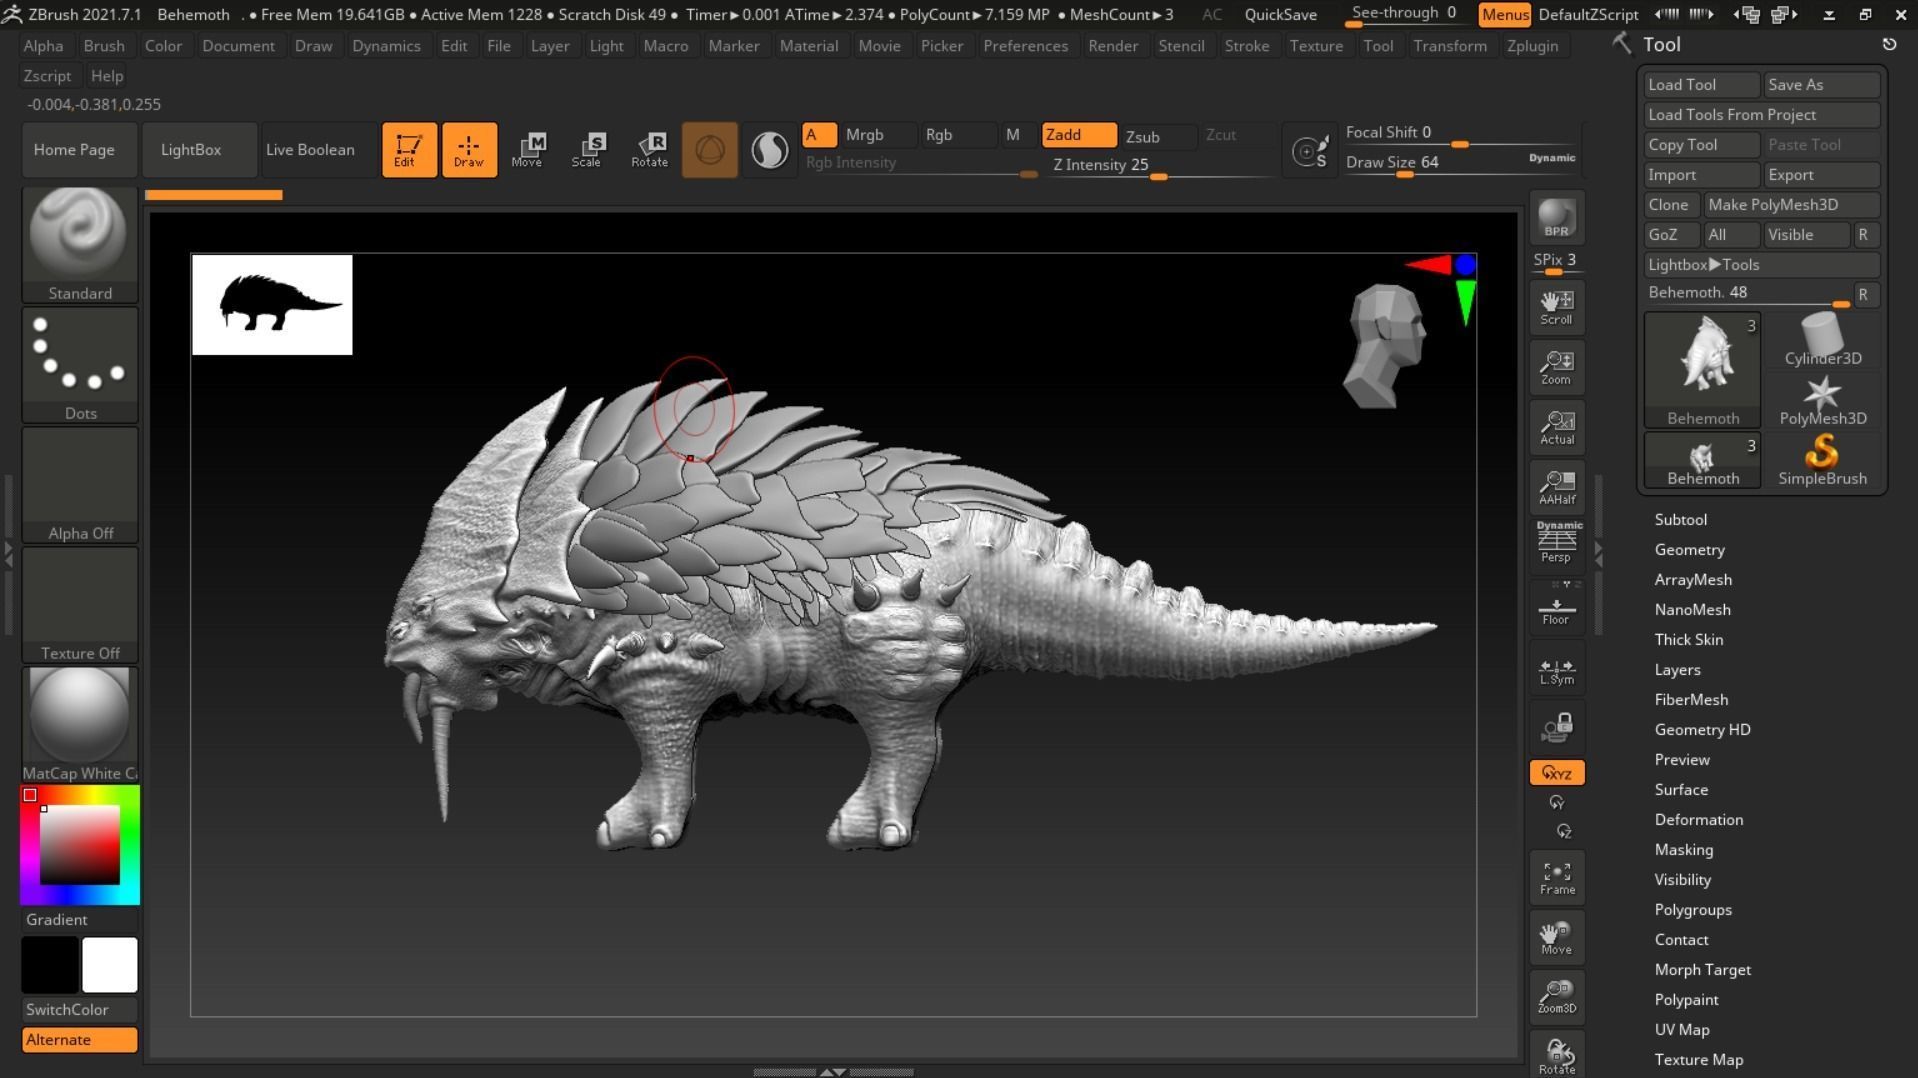Click the symmetric draw size S icon
The image size is (1918, 1078).
(x=1309, y=151)
